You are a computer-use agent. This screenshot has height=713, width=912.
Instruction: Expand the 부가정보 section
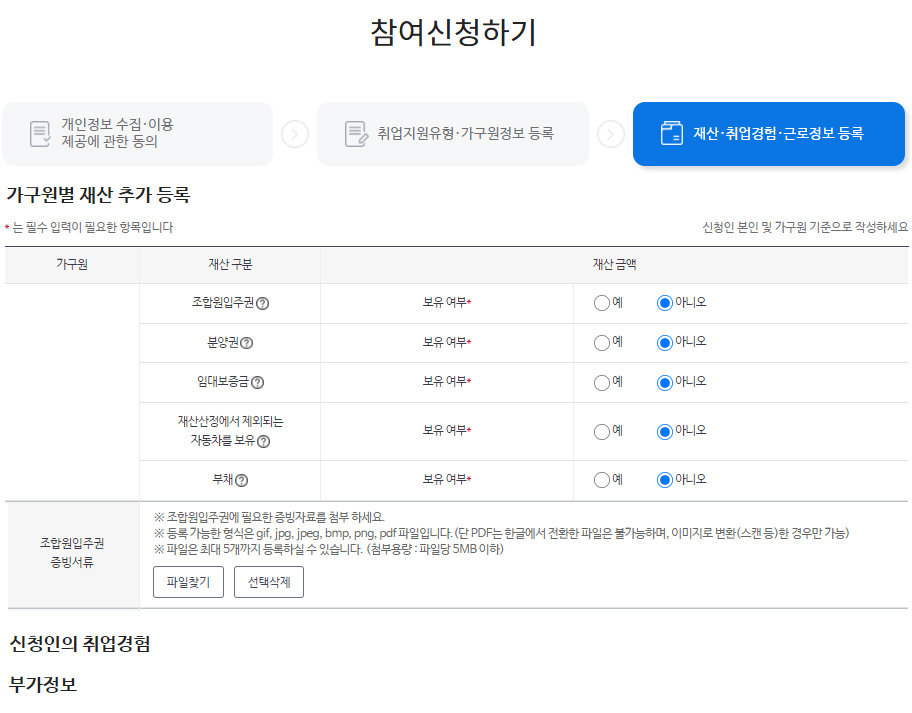43,684
